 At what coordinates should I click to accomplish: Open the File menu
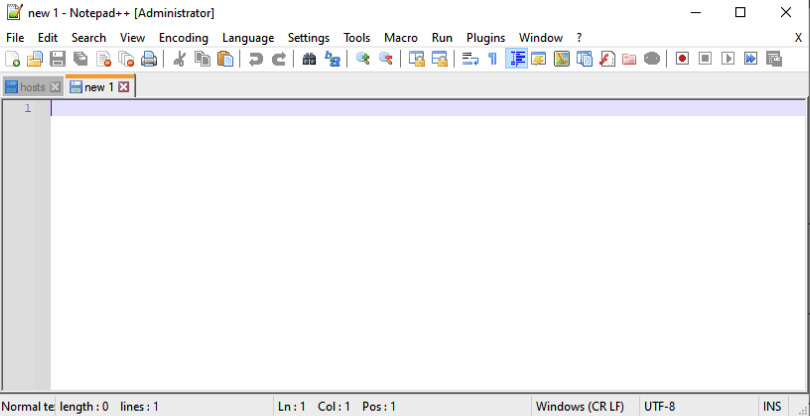pyautogui.click(x=15, y=38)
